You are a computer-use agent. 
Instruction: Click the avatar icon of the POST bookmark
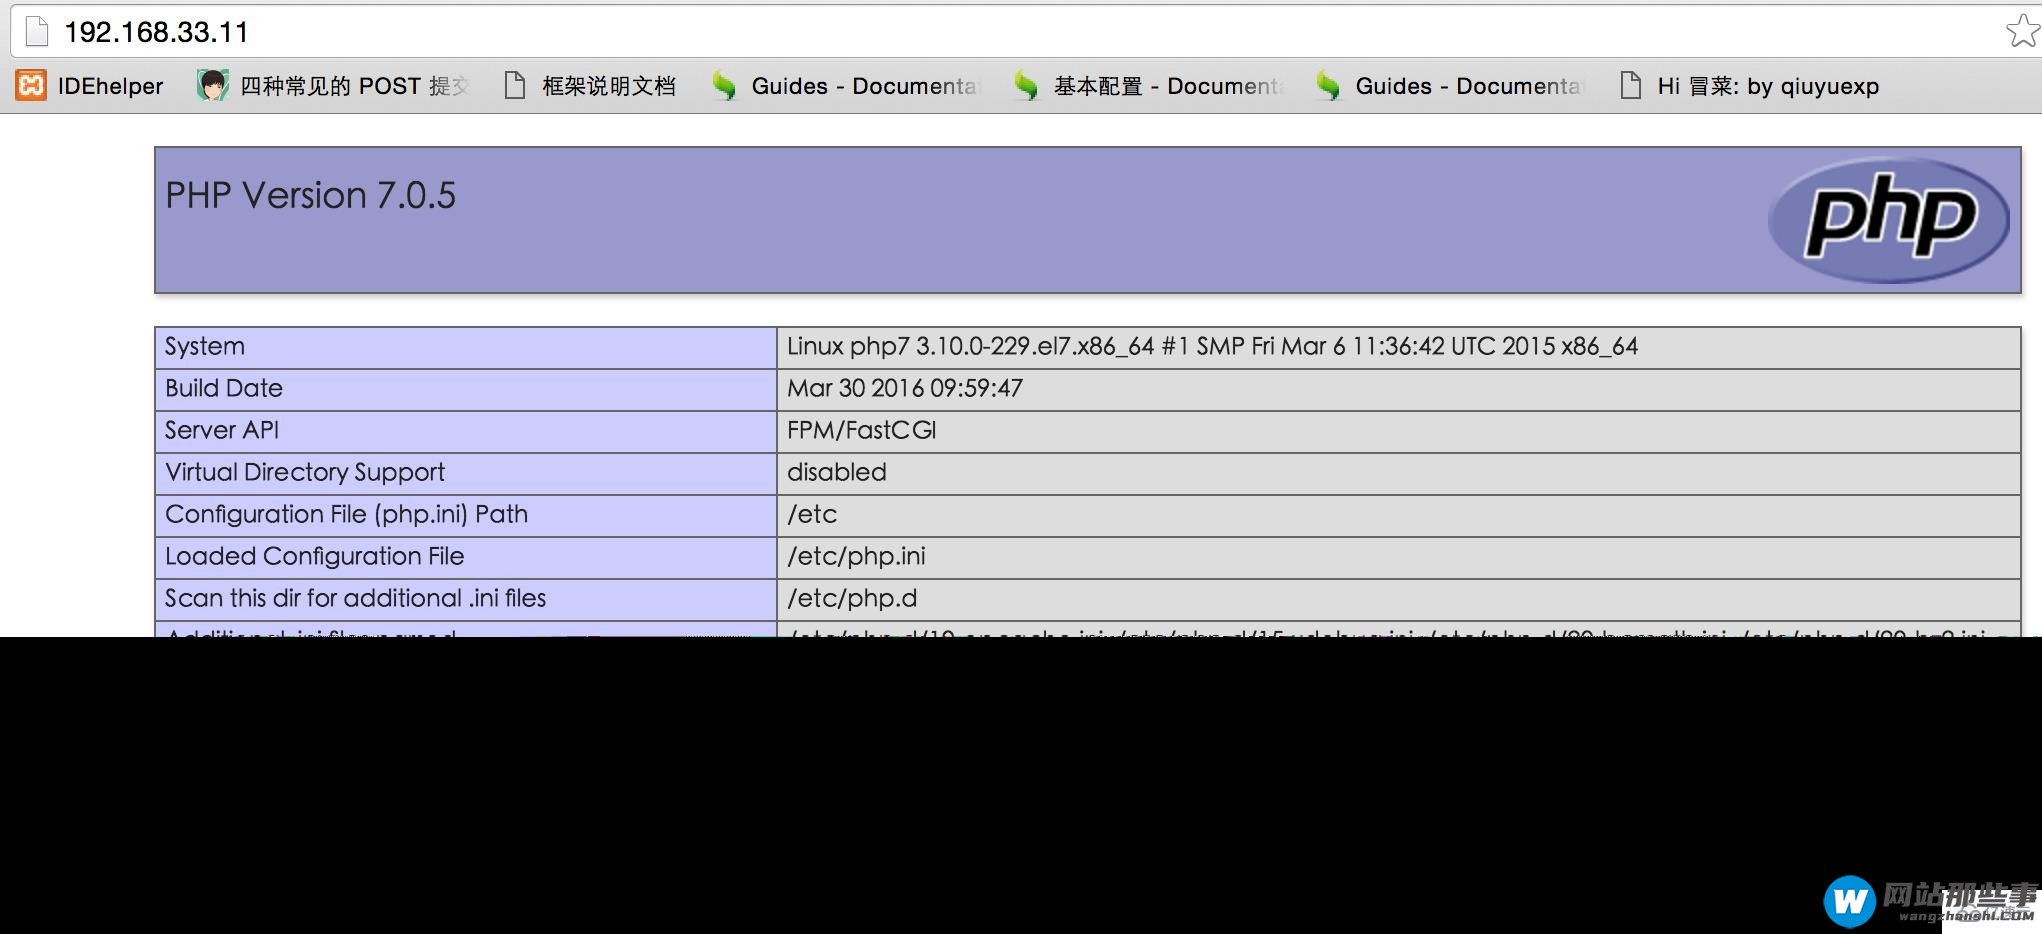212,86
